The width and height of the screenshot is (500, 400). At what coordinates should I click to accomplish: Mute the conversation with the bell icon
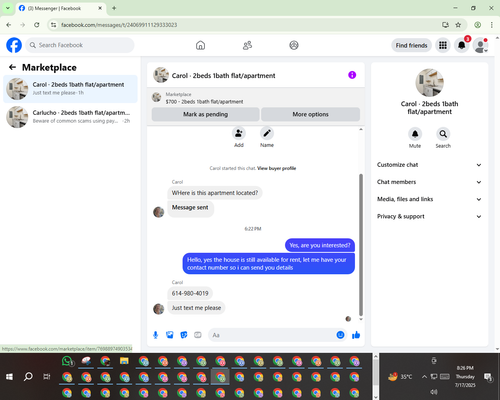415,134
